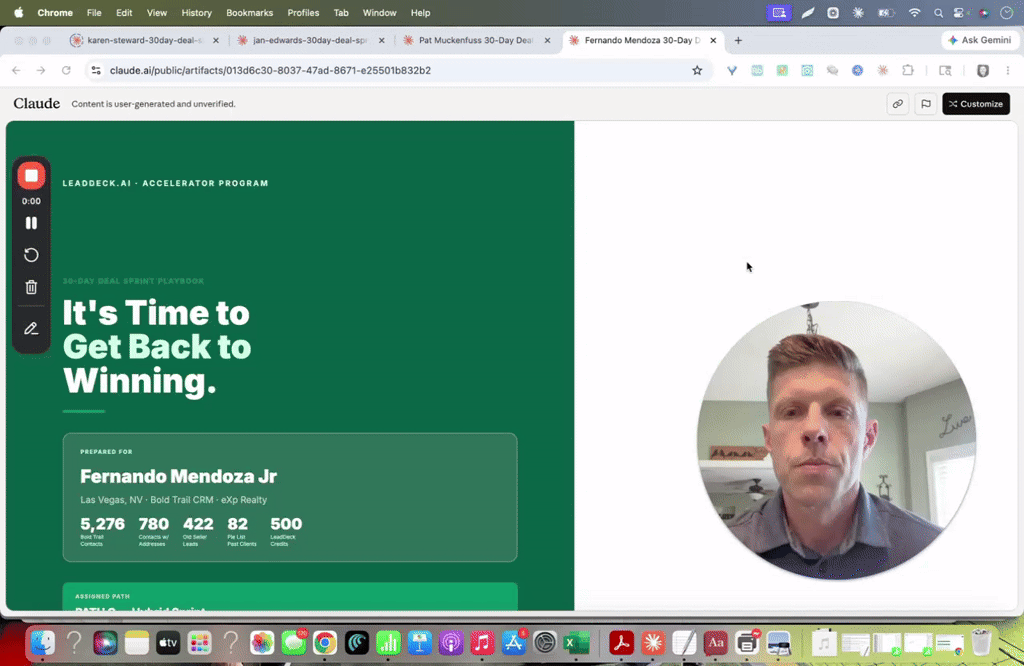Open the File menu
The height and width of the screenshot is (666, 1024).
(x=94, y=12)
